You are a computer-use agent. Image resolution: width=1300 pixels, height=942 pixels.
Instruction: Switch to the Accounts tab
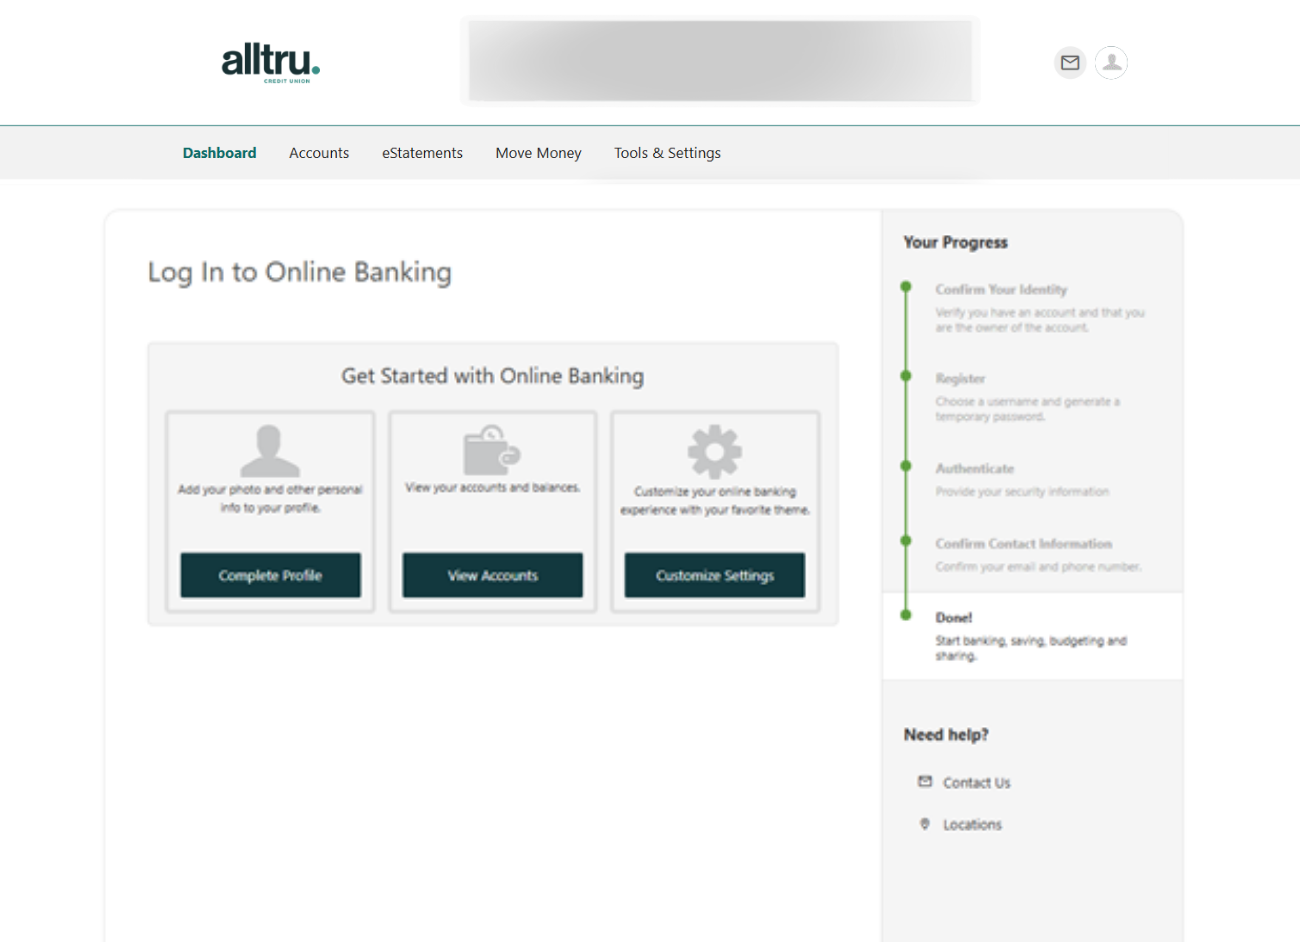319,152
